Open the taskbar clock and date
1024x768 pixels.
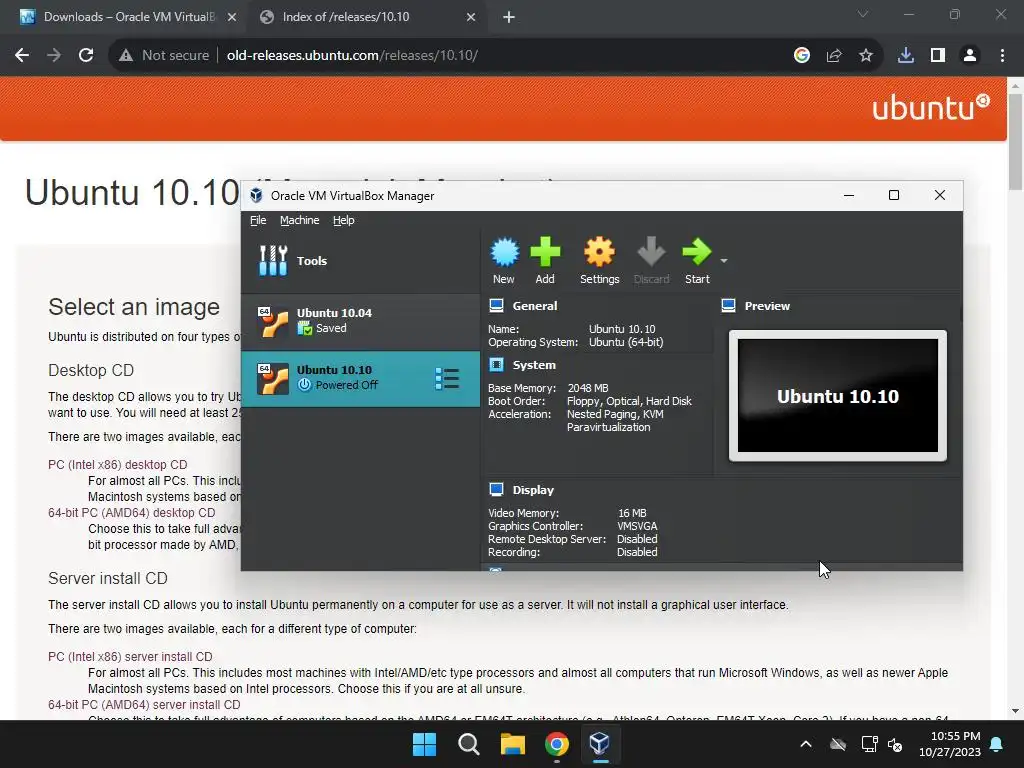click(x=950, y=744)
